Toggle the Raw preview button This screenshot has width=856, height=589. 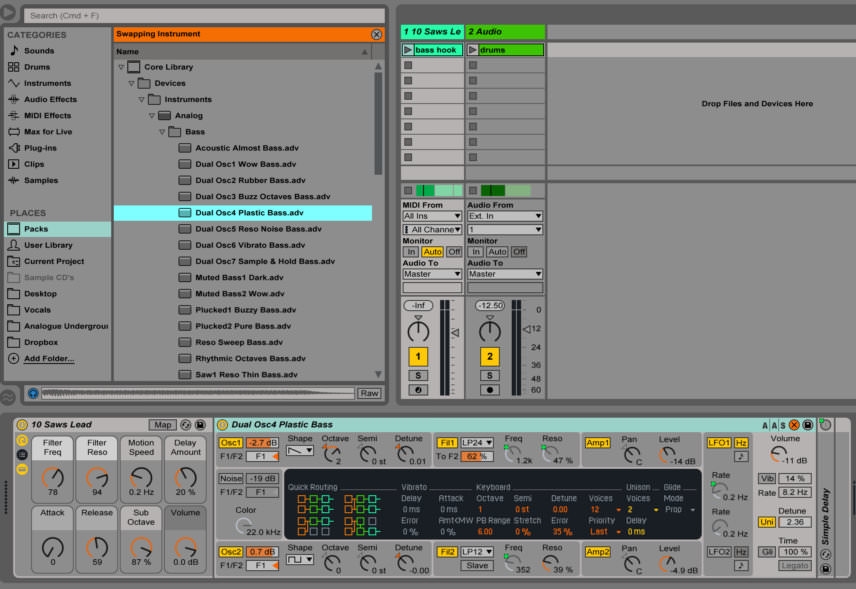(x=369, y=393)
